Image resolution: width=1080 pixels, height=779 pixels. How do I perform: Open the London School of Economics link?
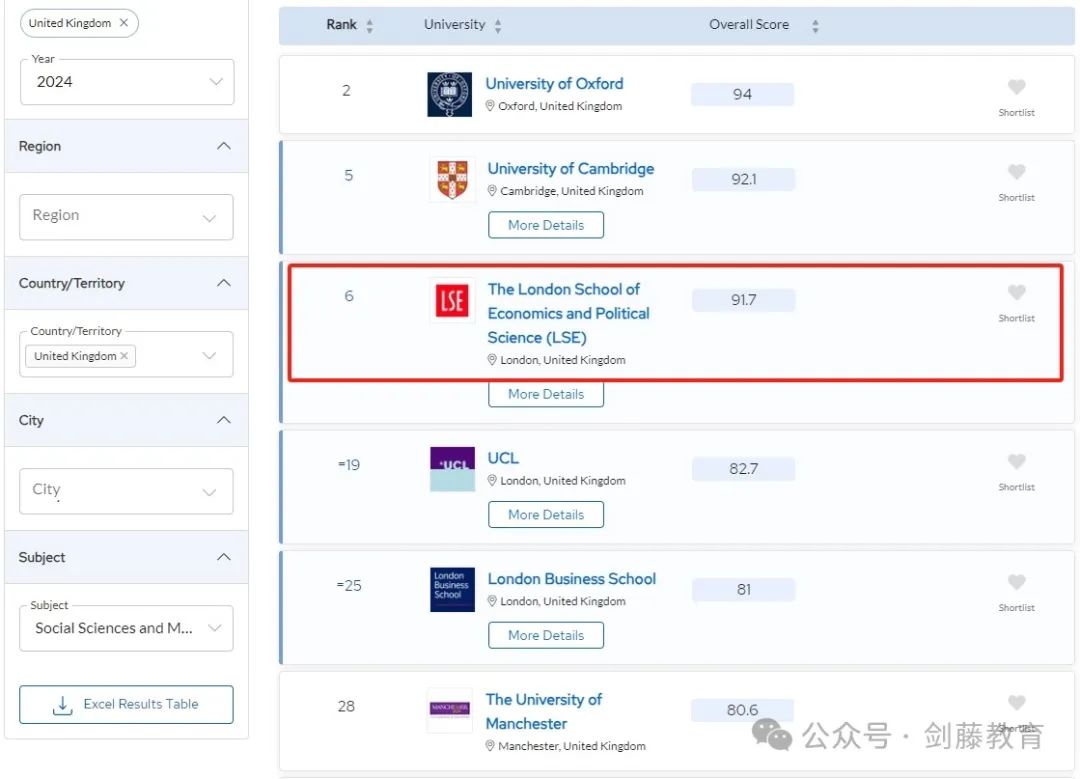pos(569,313)
